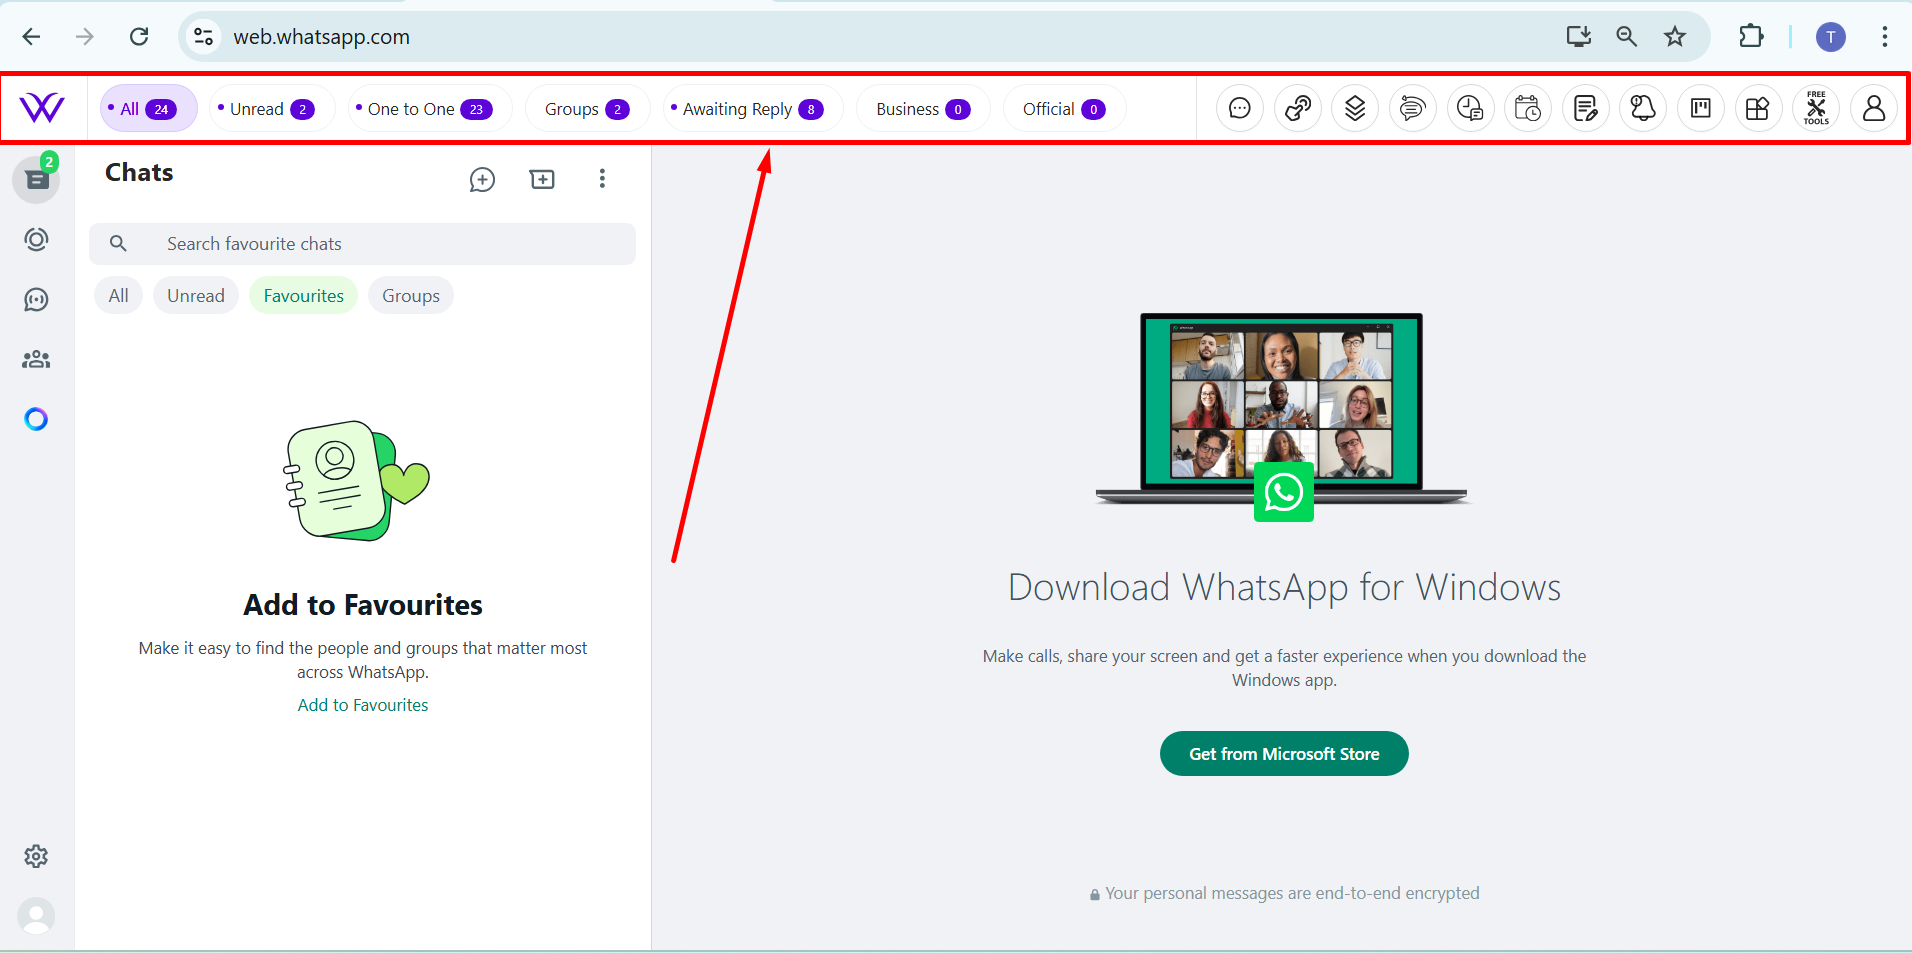This screenshot has height=953, width=1912.
Task: Click the Chrome profile T avatar
Action: tap(1831, 37)
